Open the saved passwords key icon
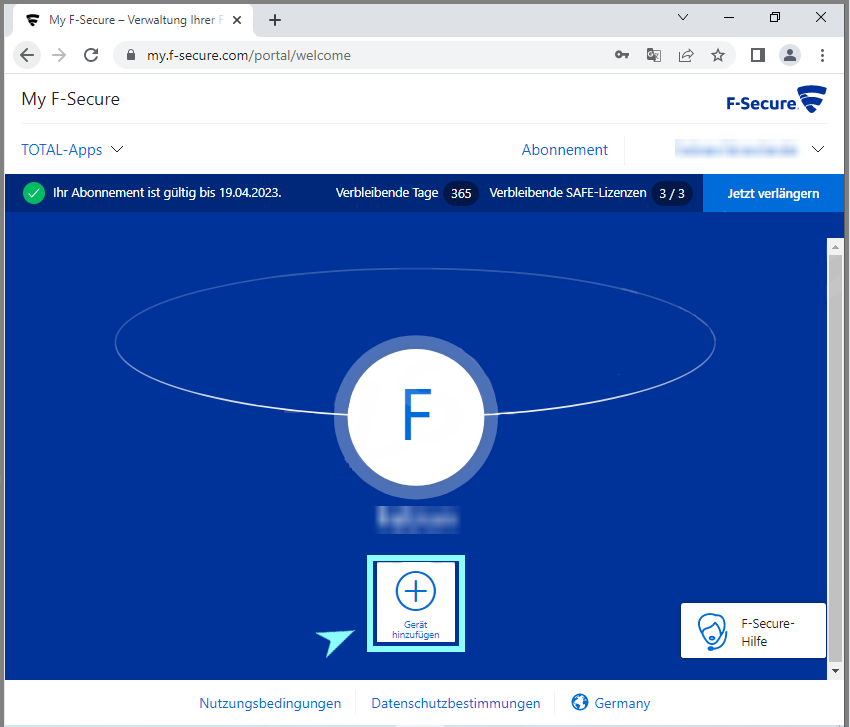850x727 pixels. (x=622, y=55)
